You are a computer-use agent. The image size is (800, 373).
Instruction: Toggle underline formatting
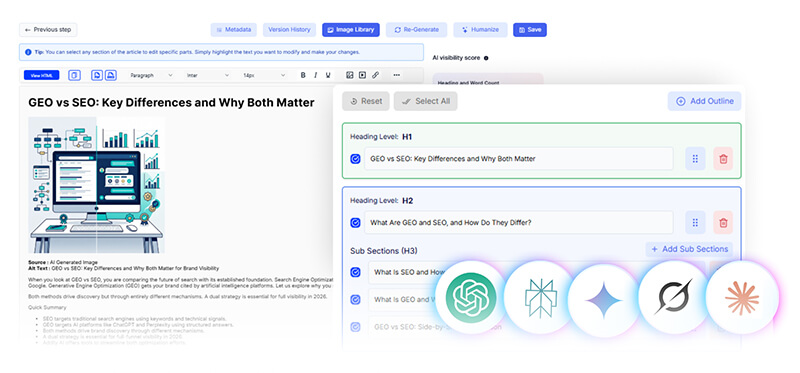328,76
